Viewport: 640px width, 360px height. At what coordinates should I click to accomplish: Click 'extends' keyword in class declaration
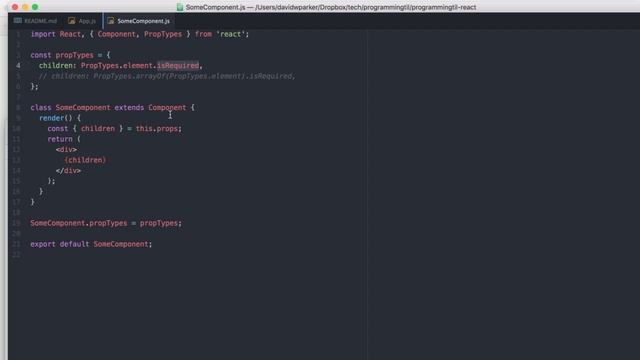129,107
